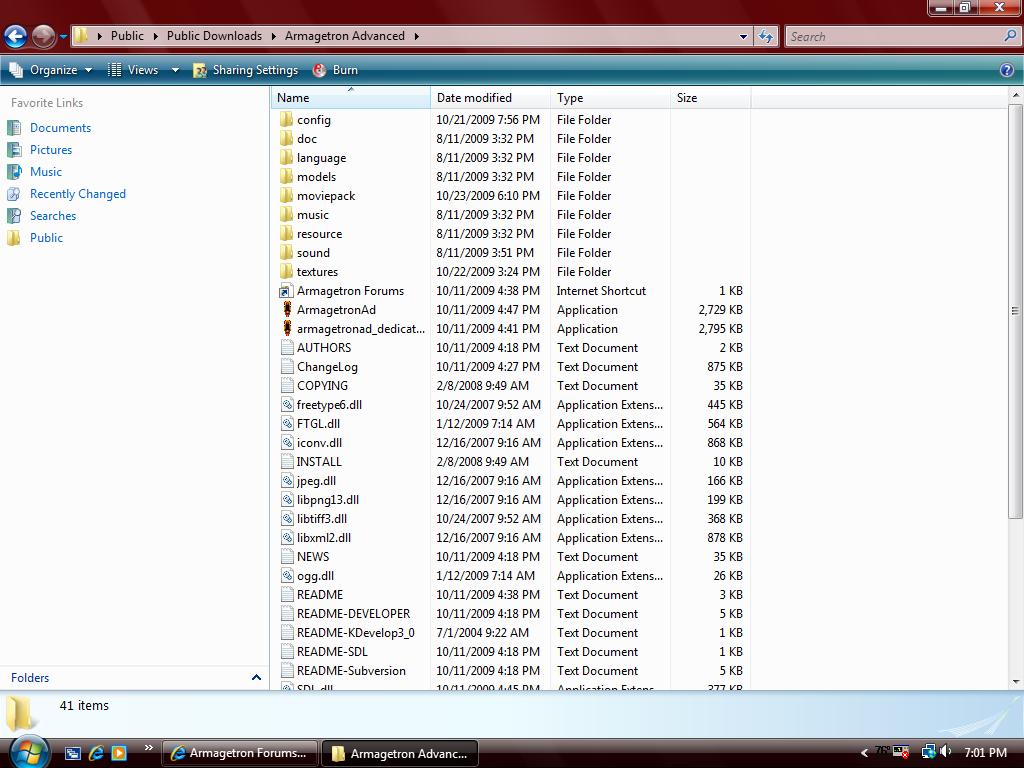Screen dimensions: 1024x768
Task: Click the Burn toolbar button
Action: pyautogui.click(x=336, y=70)
